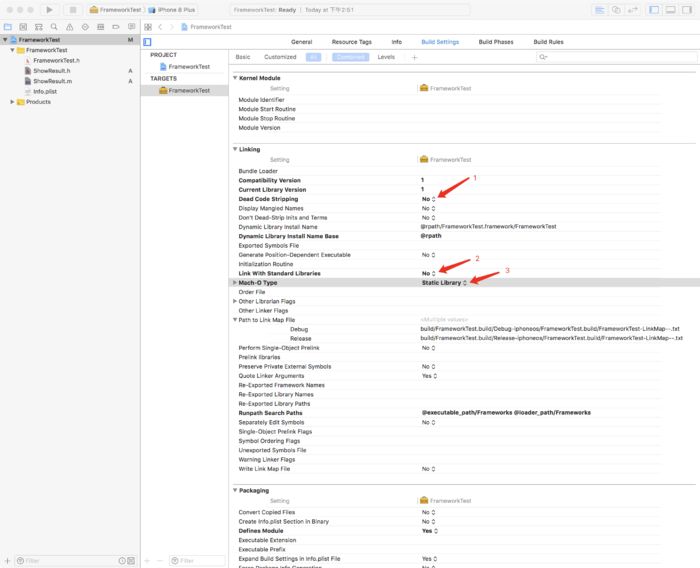Open the Debug navigator
700x568 pixels.
(100, 27)
